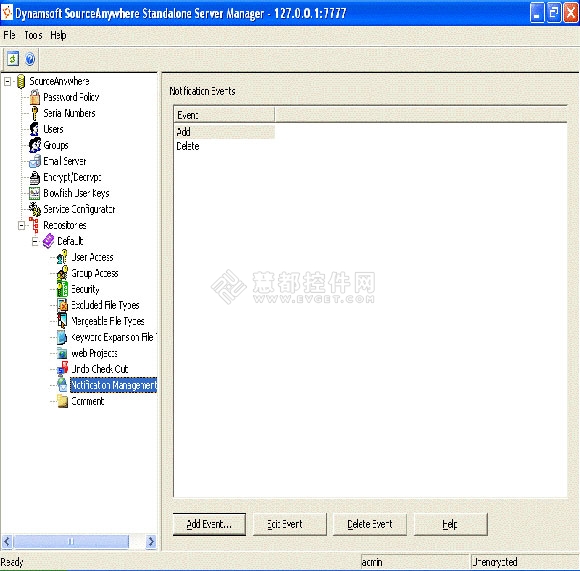Image resolution: width=580 pixels, height=571 pixels.
Task: Click the tree scrollbar right arrow
Action: point(151,542)
